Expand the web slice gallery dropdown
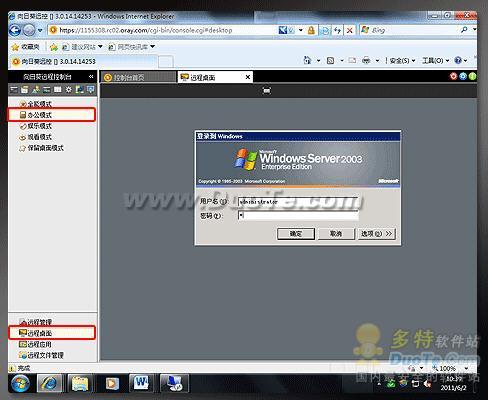Screen dimensions: 488x400 tap(152, 47)
